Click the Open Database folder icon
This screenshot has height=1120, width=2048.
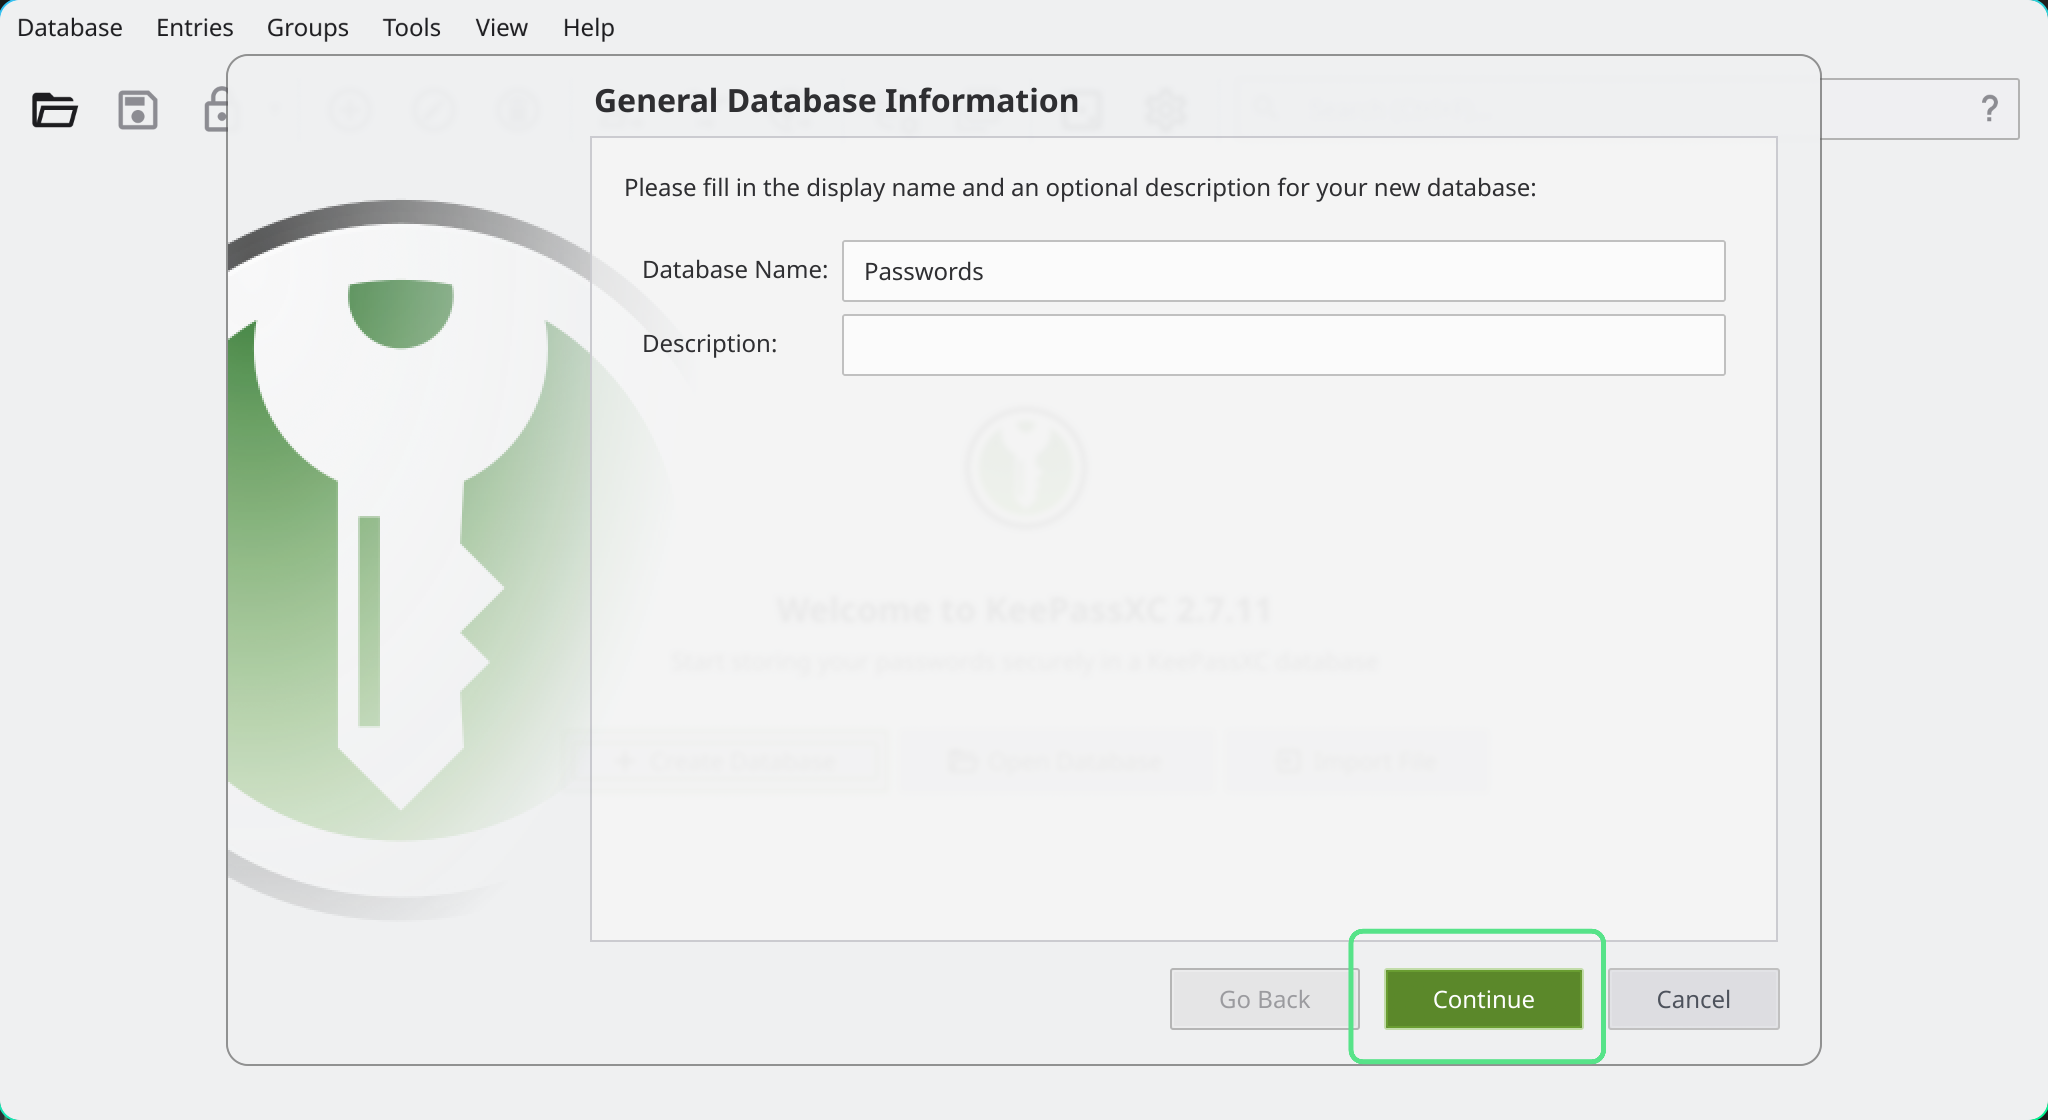point(54,110)
